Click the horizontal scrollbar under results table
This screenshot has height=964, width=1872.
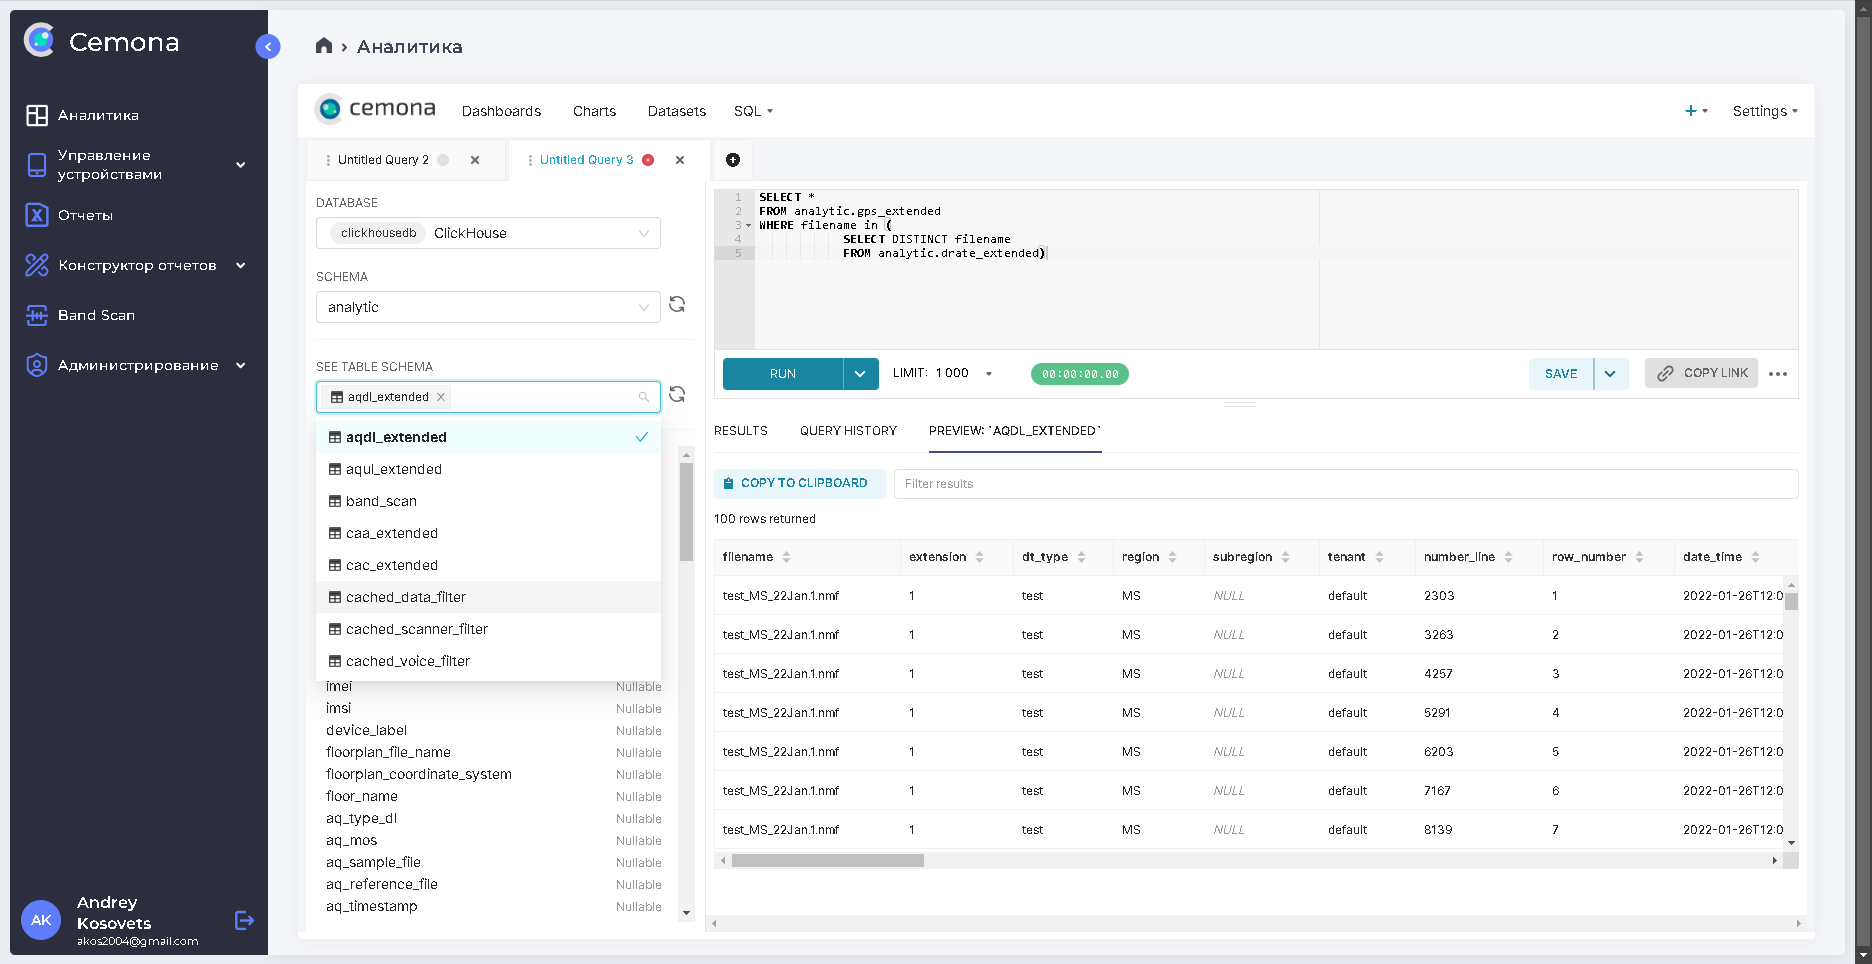tap(828, 861)
